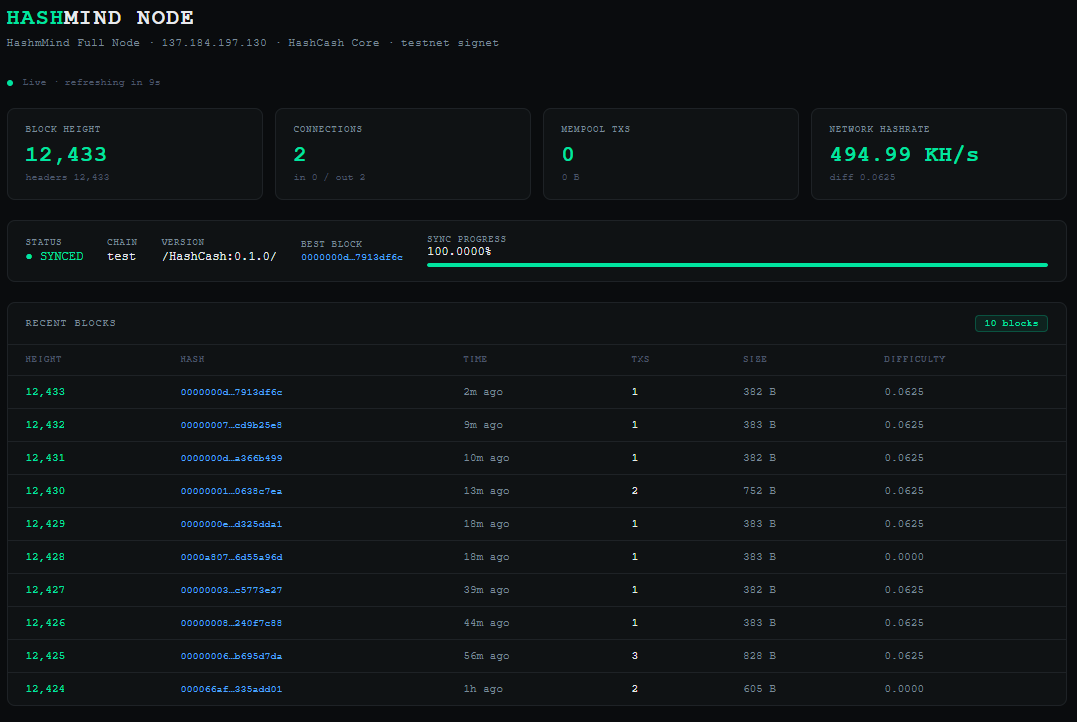Select block height 12,430 in table
The width and height of the screenshot is (1077, 722).
click(45, 491)
